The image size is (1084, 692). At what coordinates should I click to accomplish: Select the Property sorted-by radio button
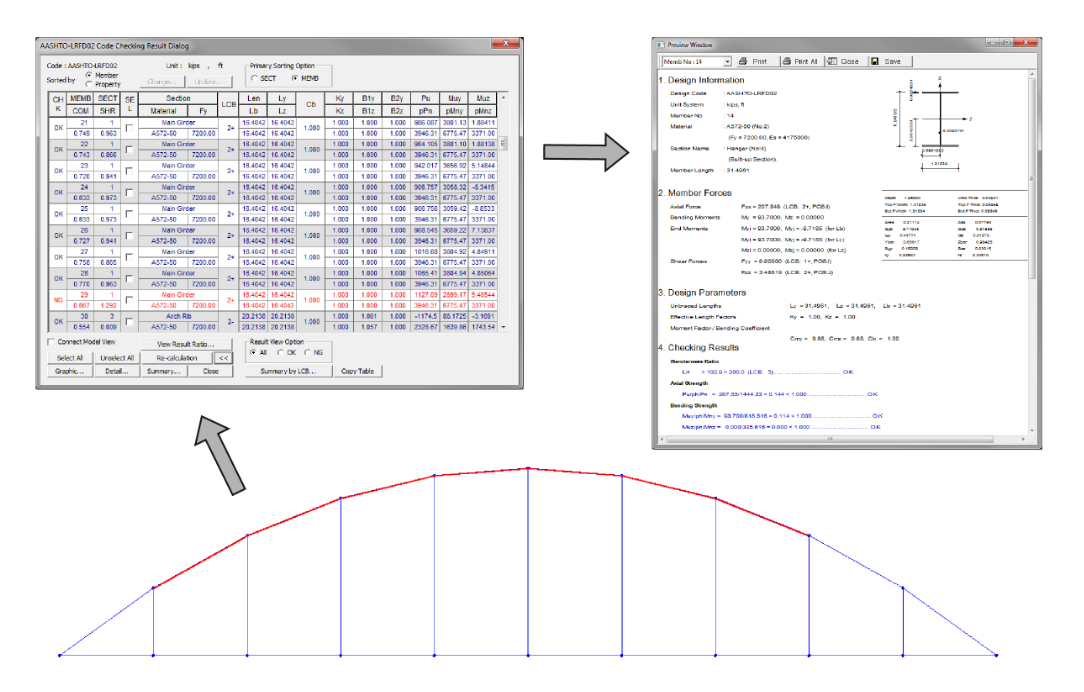(x=90, y=84)
